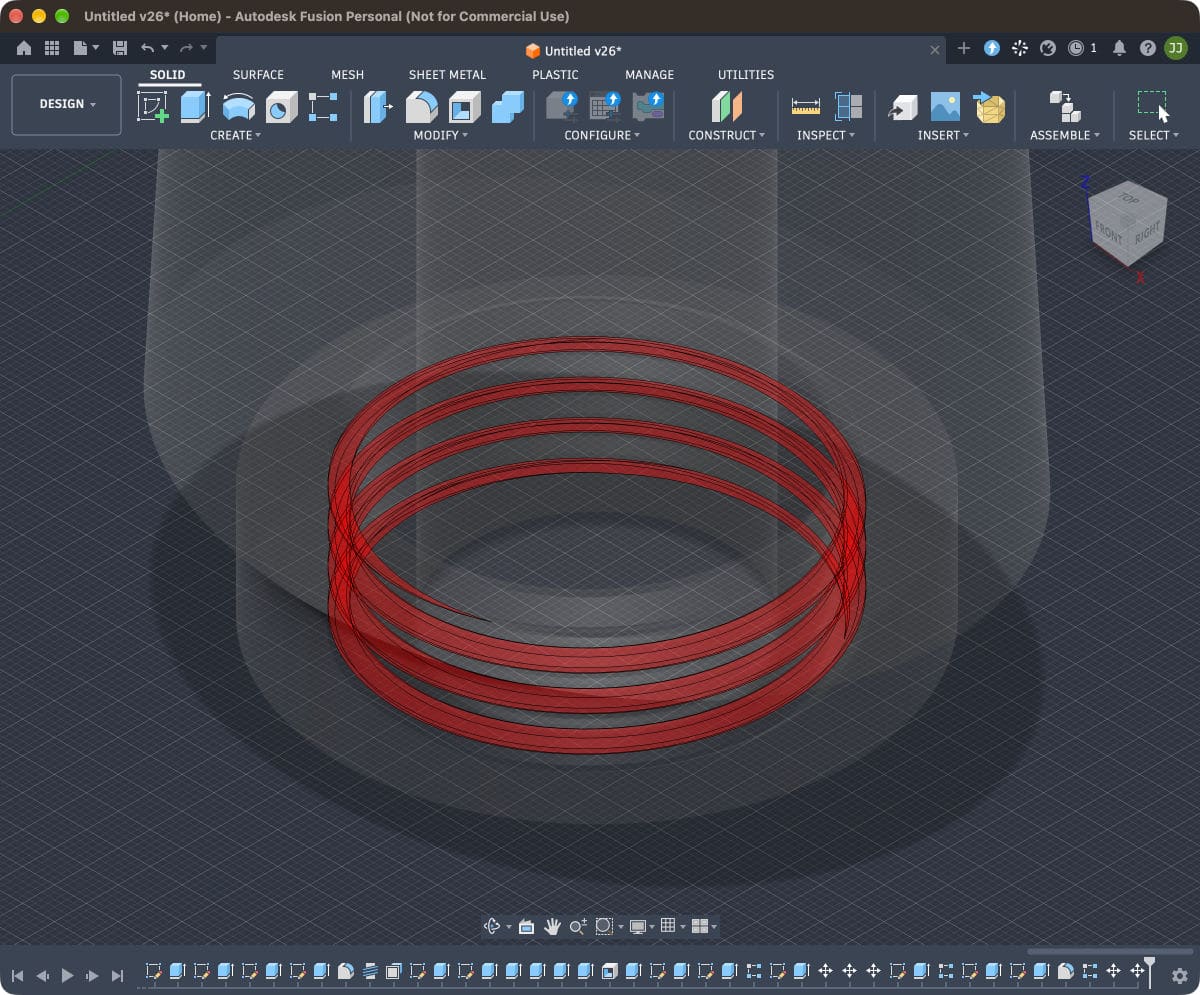
Task: Click the FRONT face of the ViewCube
Action: (1109, 232)
